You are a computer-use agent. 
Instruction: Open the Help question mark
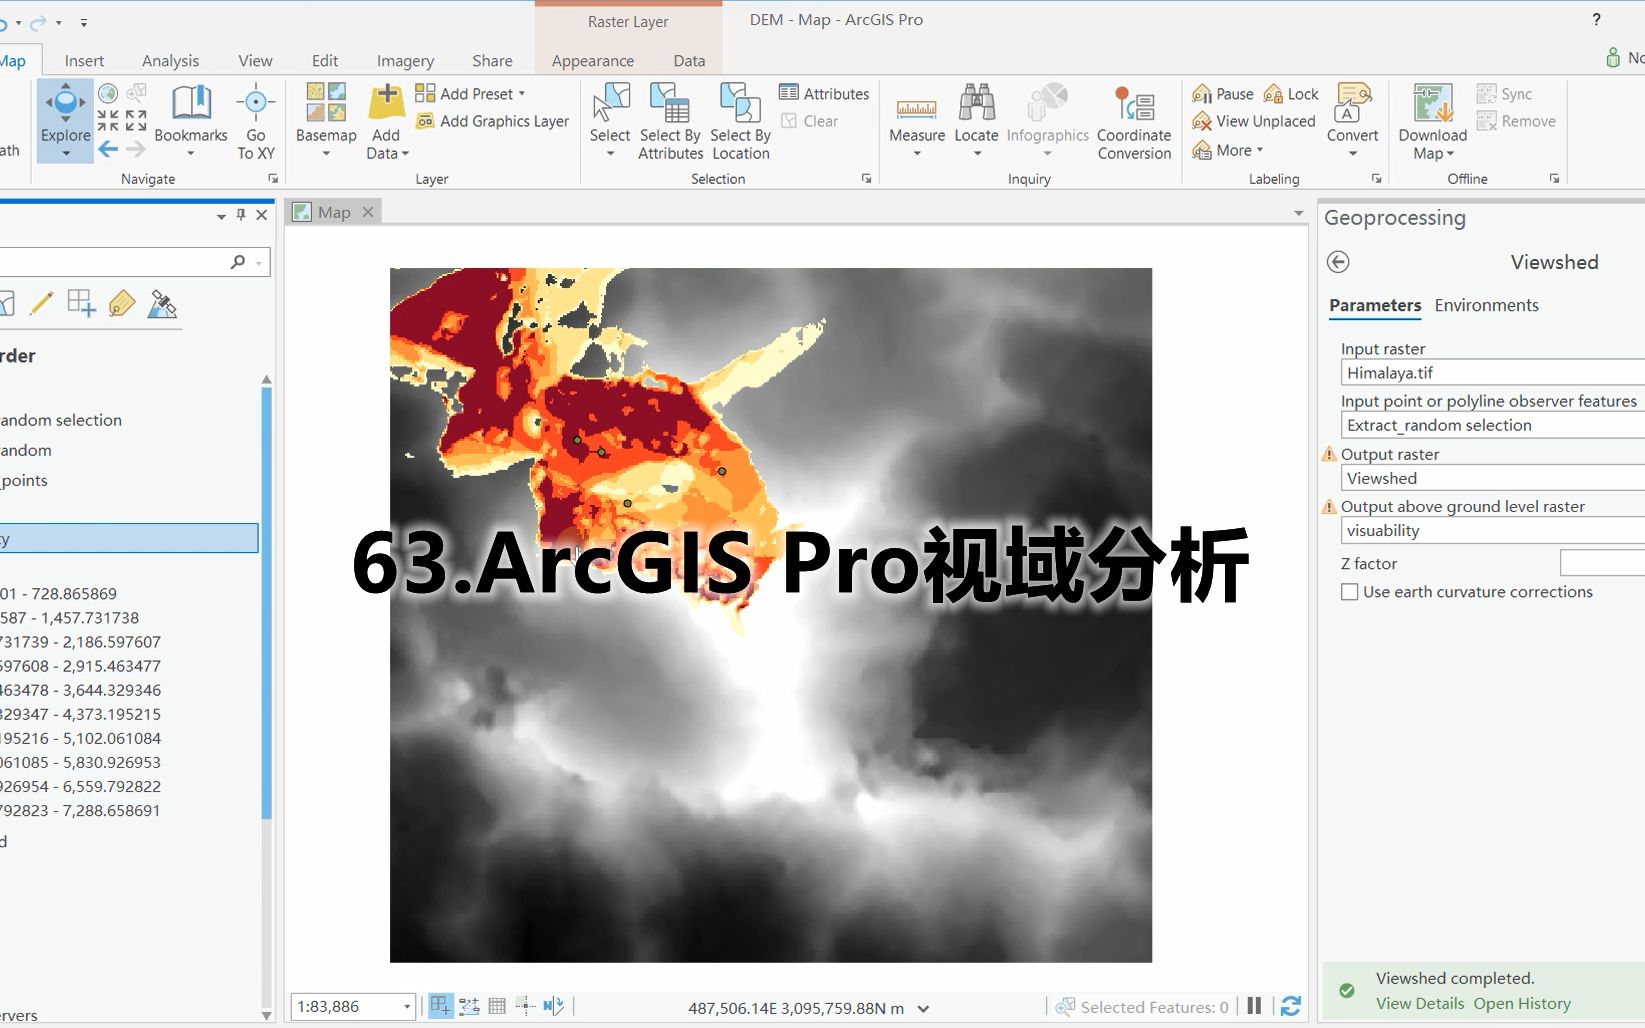tap(1596, 20)
